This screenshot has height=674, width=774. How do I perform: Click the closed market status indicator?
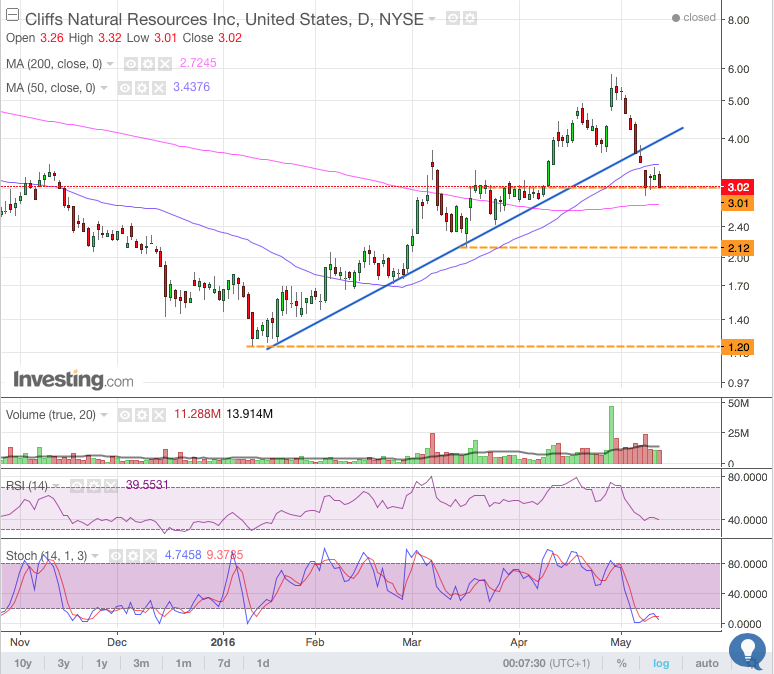click(694, 18)
